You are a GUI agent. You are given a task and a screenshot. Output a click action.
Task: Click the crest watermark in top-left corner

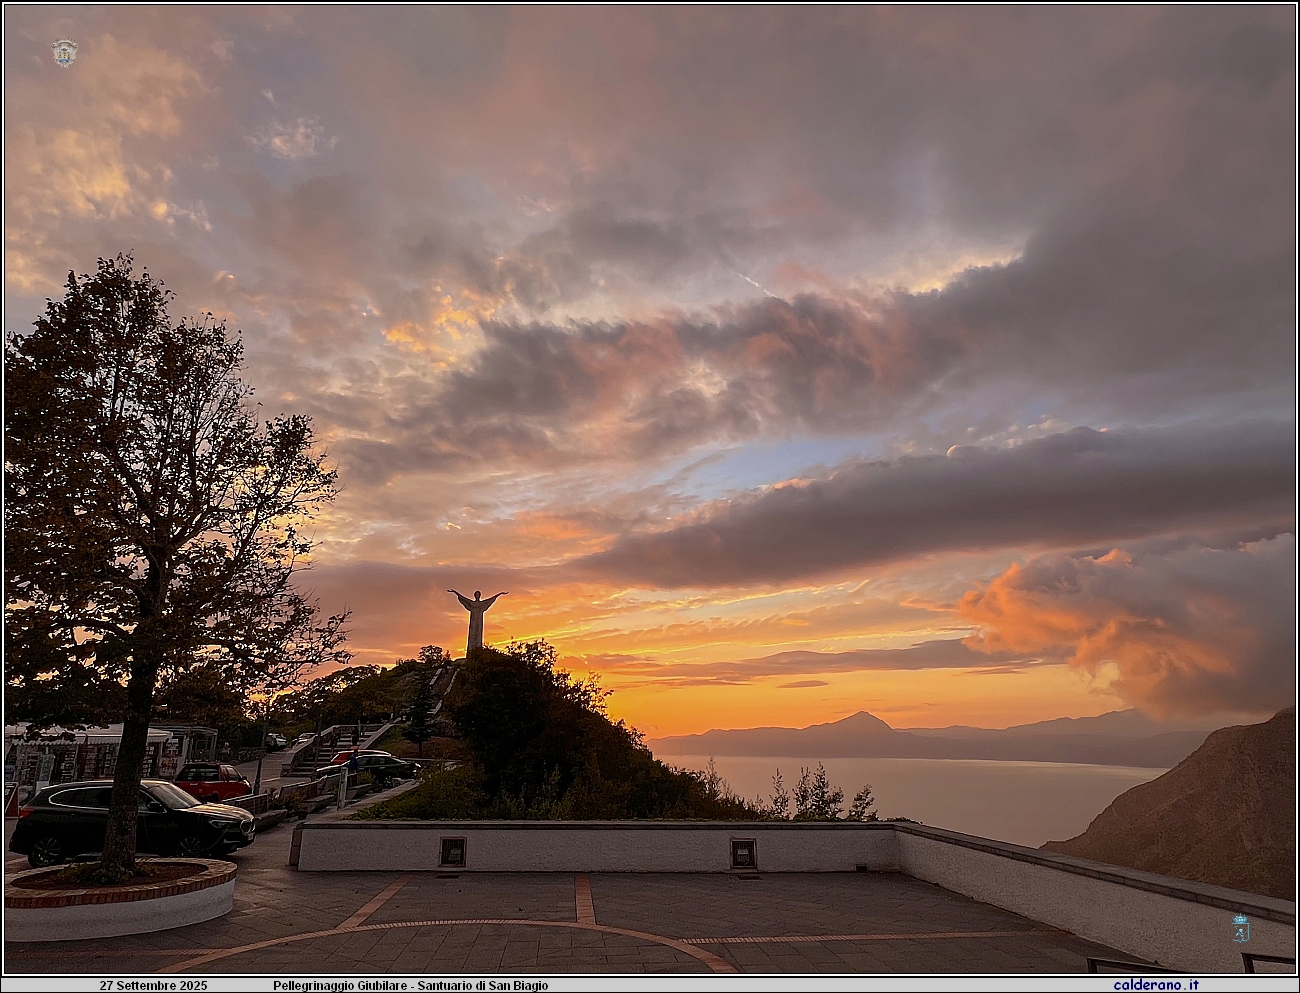point(64,53)
